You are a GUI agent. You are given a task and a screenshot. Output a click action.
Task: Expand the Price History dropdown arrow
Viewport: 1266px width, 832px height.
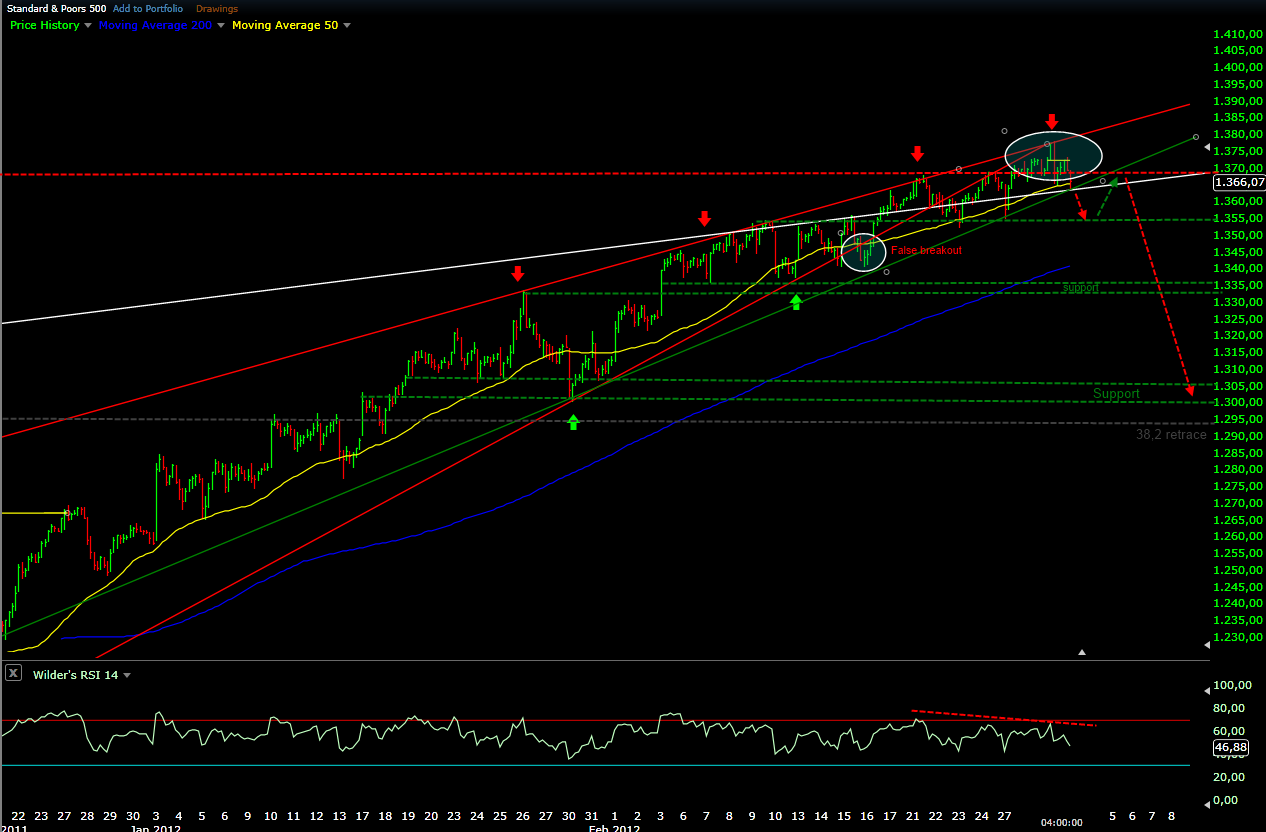[88, 25]
